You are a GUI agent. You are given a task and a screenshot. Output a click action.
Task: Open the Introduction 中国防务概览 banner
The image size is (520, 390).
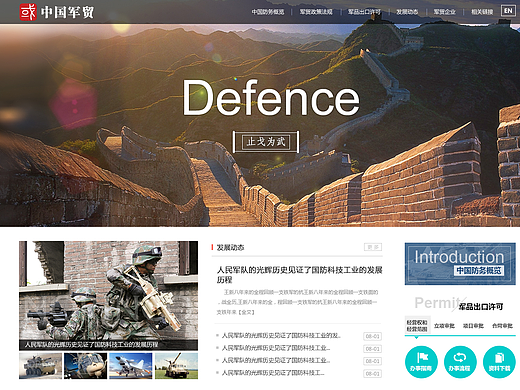click(460, 264)
